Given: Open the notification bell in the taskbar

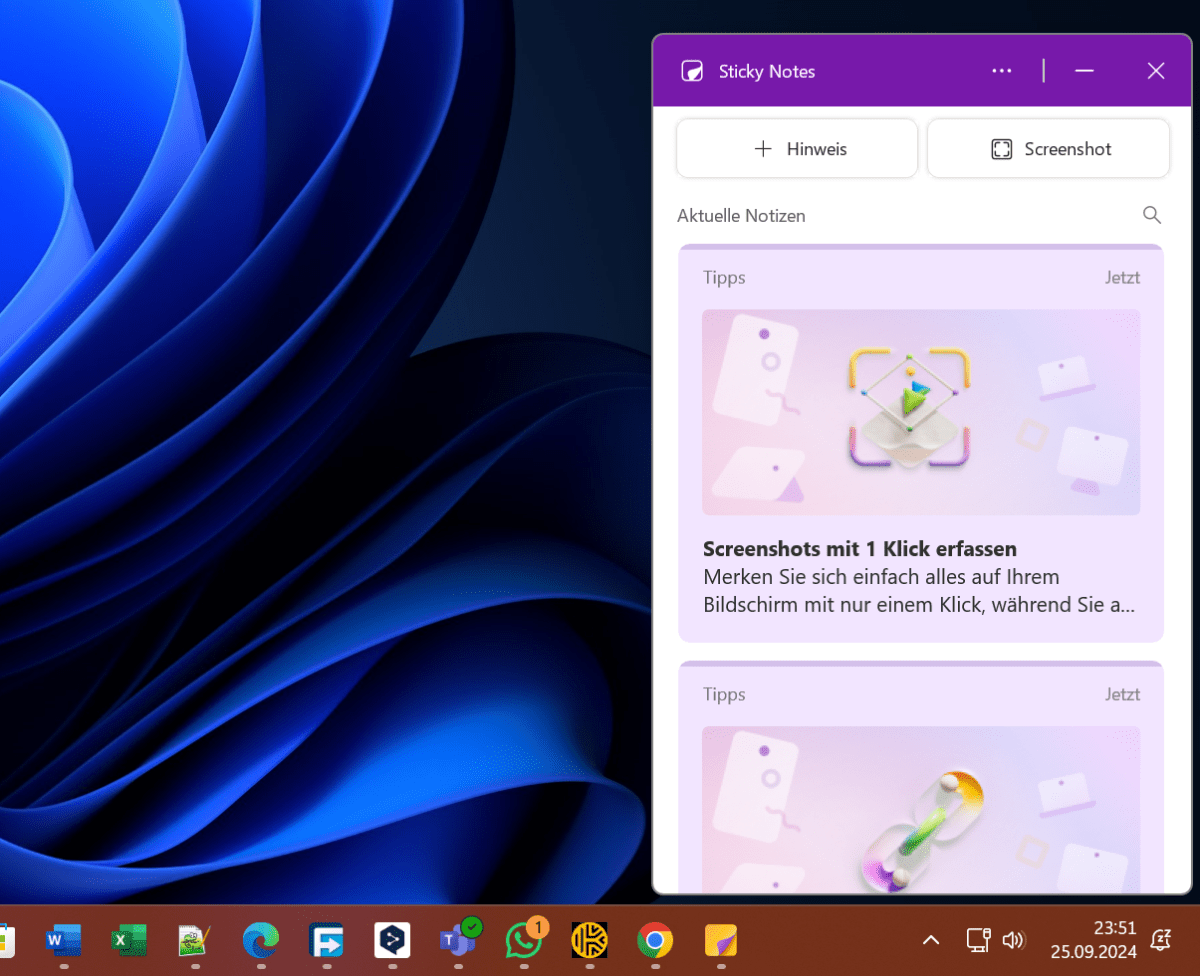Looking at the screenshot, I should (1162, 940).
